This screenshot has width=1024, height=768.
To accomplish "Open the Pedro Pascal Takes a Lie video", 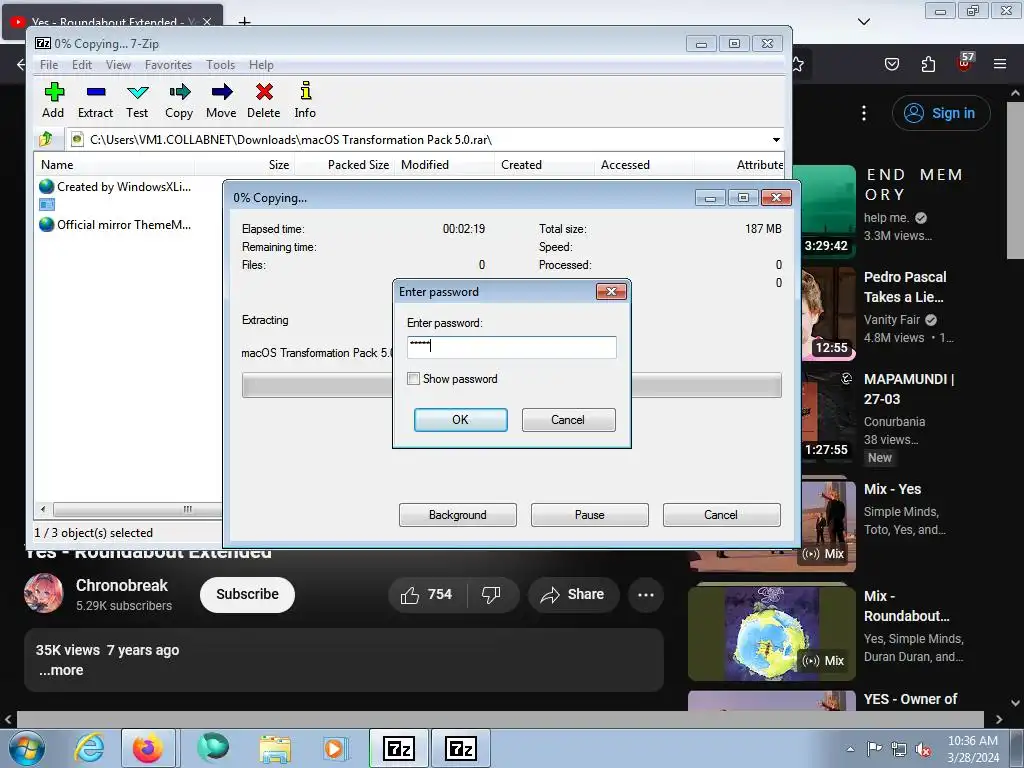I will (904, 287).
